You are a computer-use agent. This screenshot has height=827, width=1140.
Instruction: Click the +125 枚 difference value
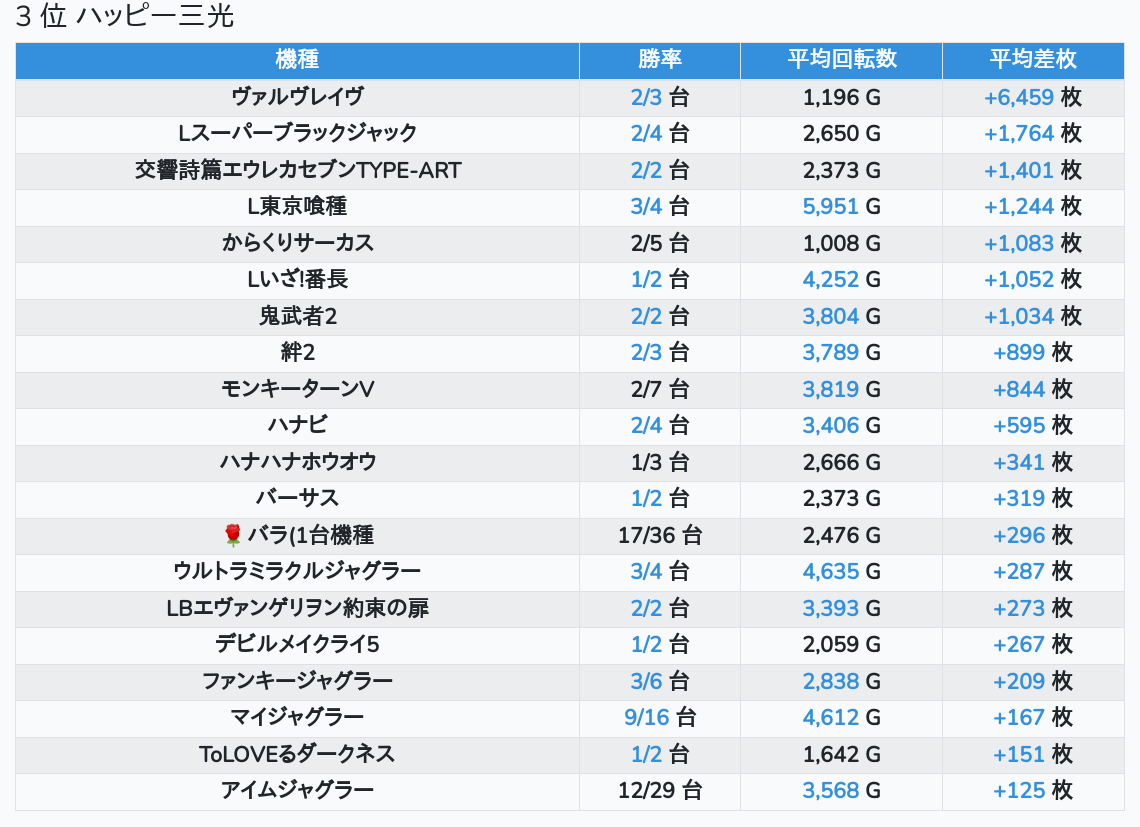pos(1033,791)
